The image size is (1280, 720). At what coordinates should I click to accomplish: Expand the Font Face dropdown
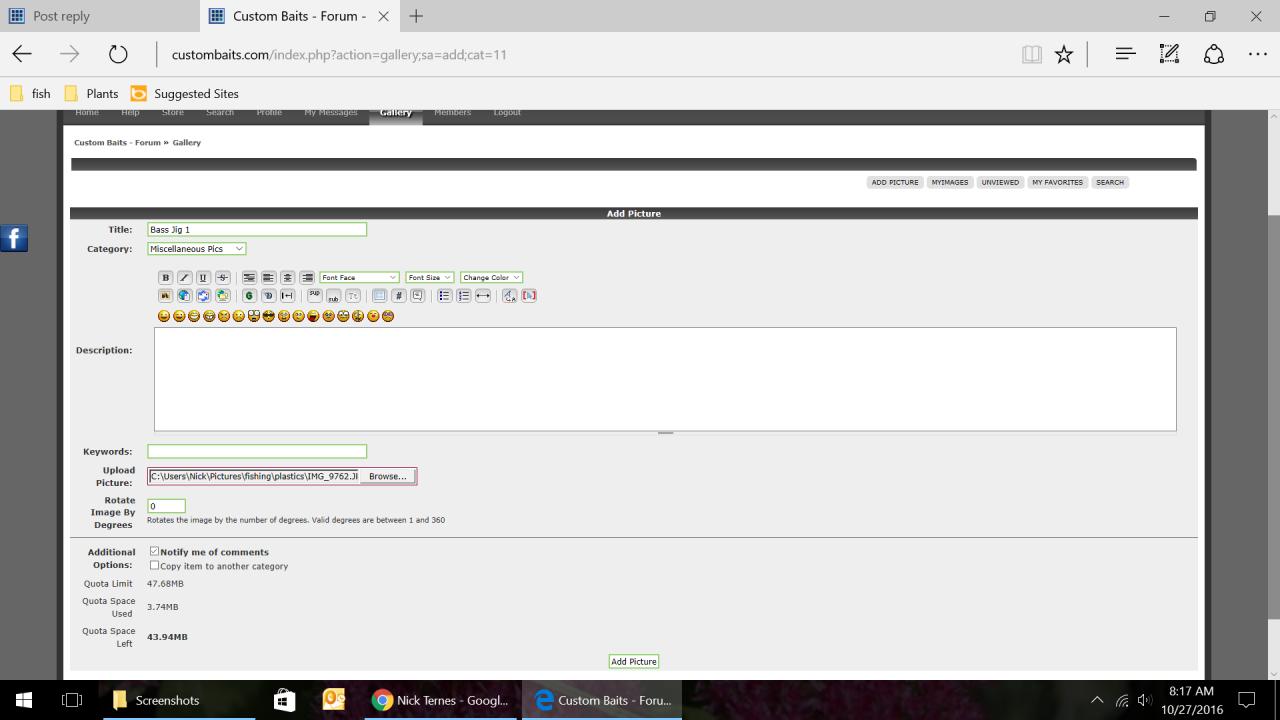pos(359,278)
